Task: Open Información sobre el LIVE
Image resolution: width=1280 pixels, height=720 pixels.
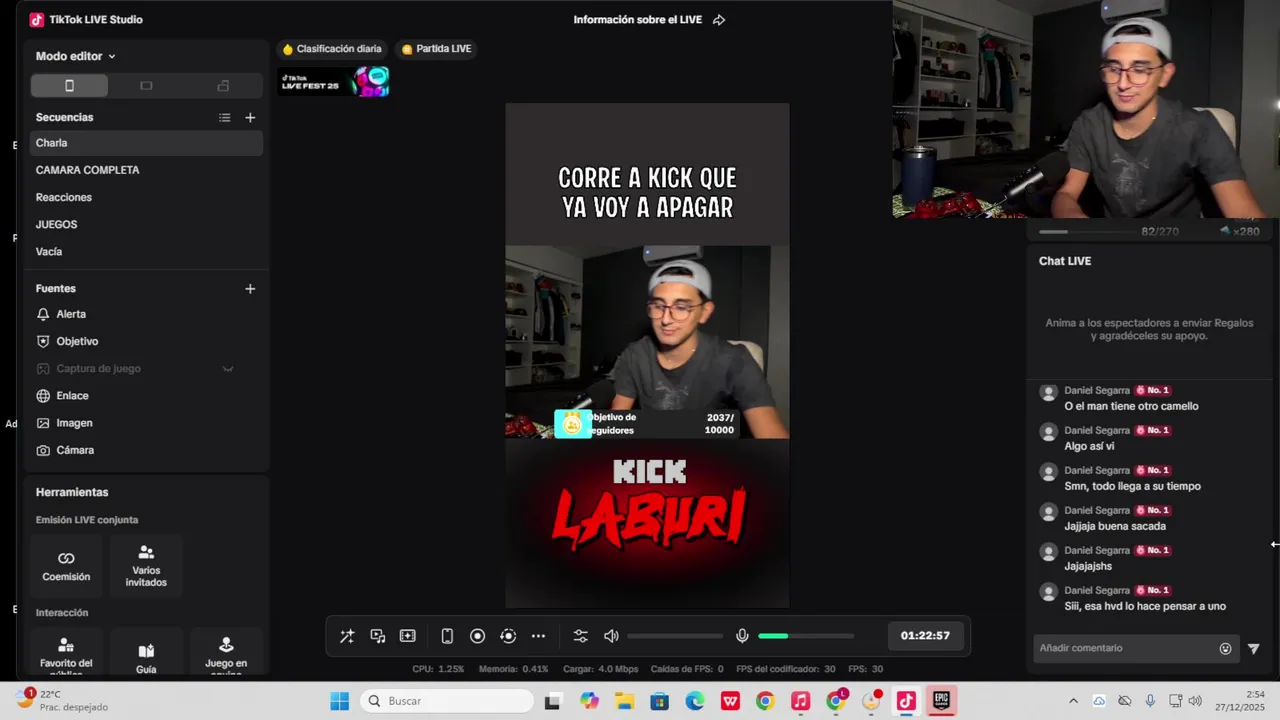Action: pos(638,20)
